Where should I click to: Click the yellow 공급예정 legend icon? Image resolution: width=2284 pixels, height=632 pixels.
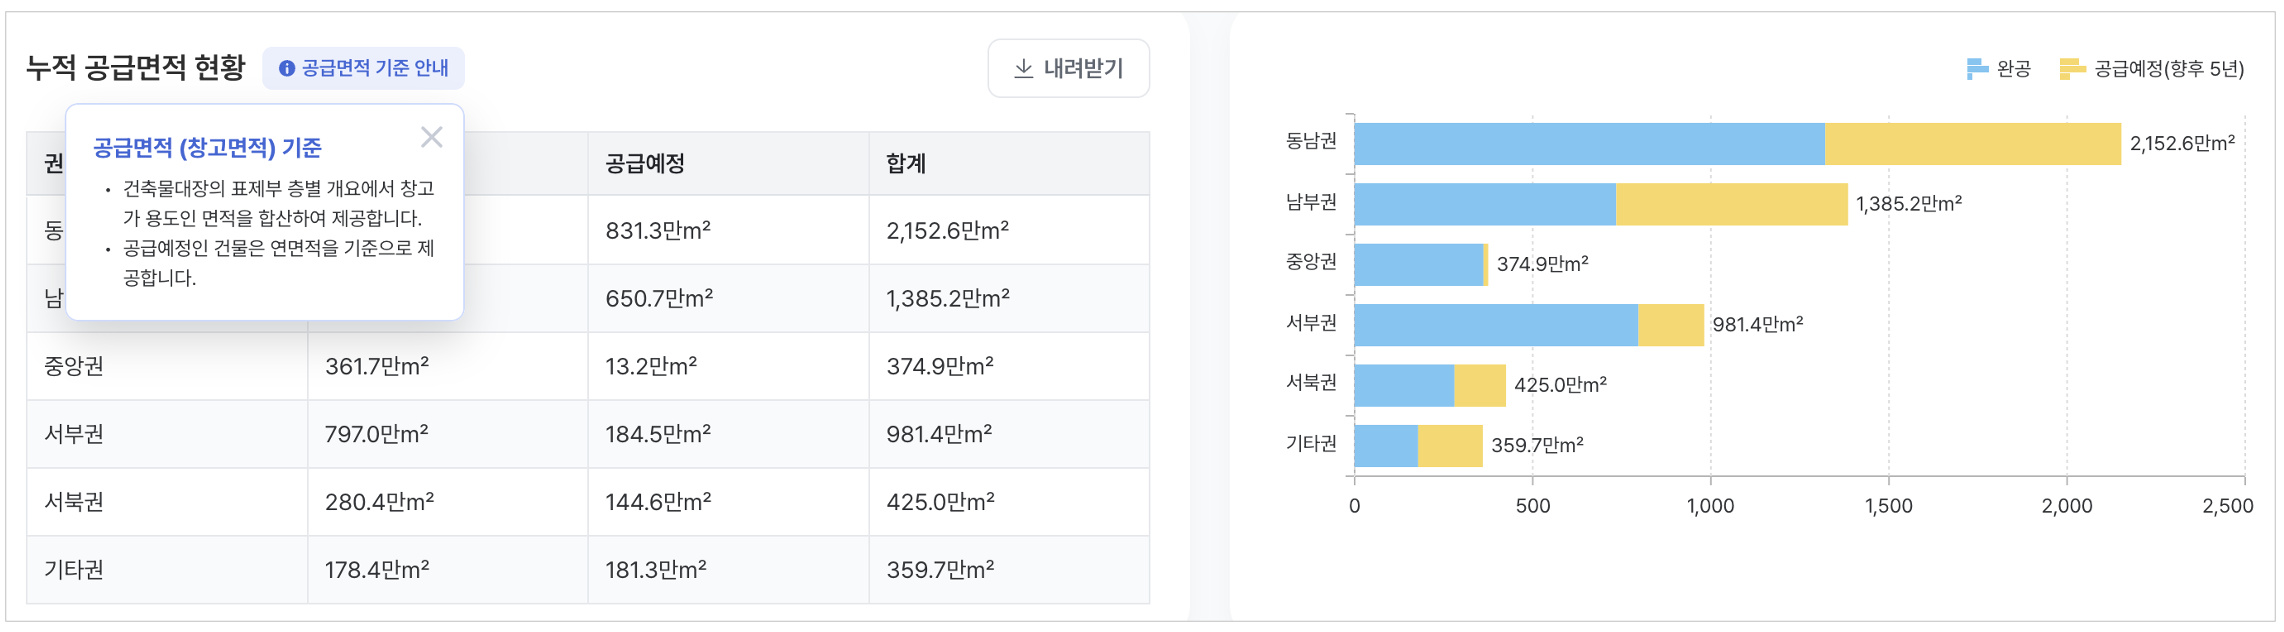(x=2071, y=68)
